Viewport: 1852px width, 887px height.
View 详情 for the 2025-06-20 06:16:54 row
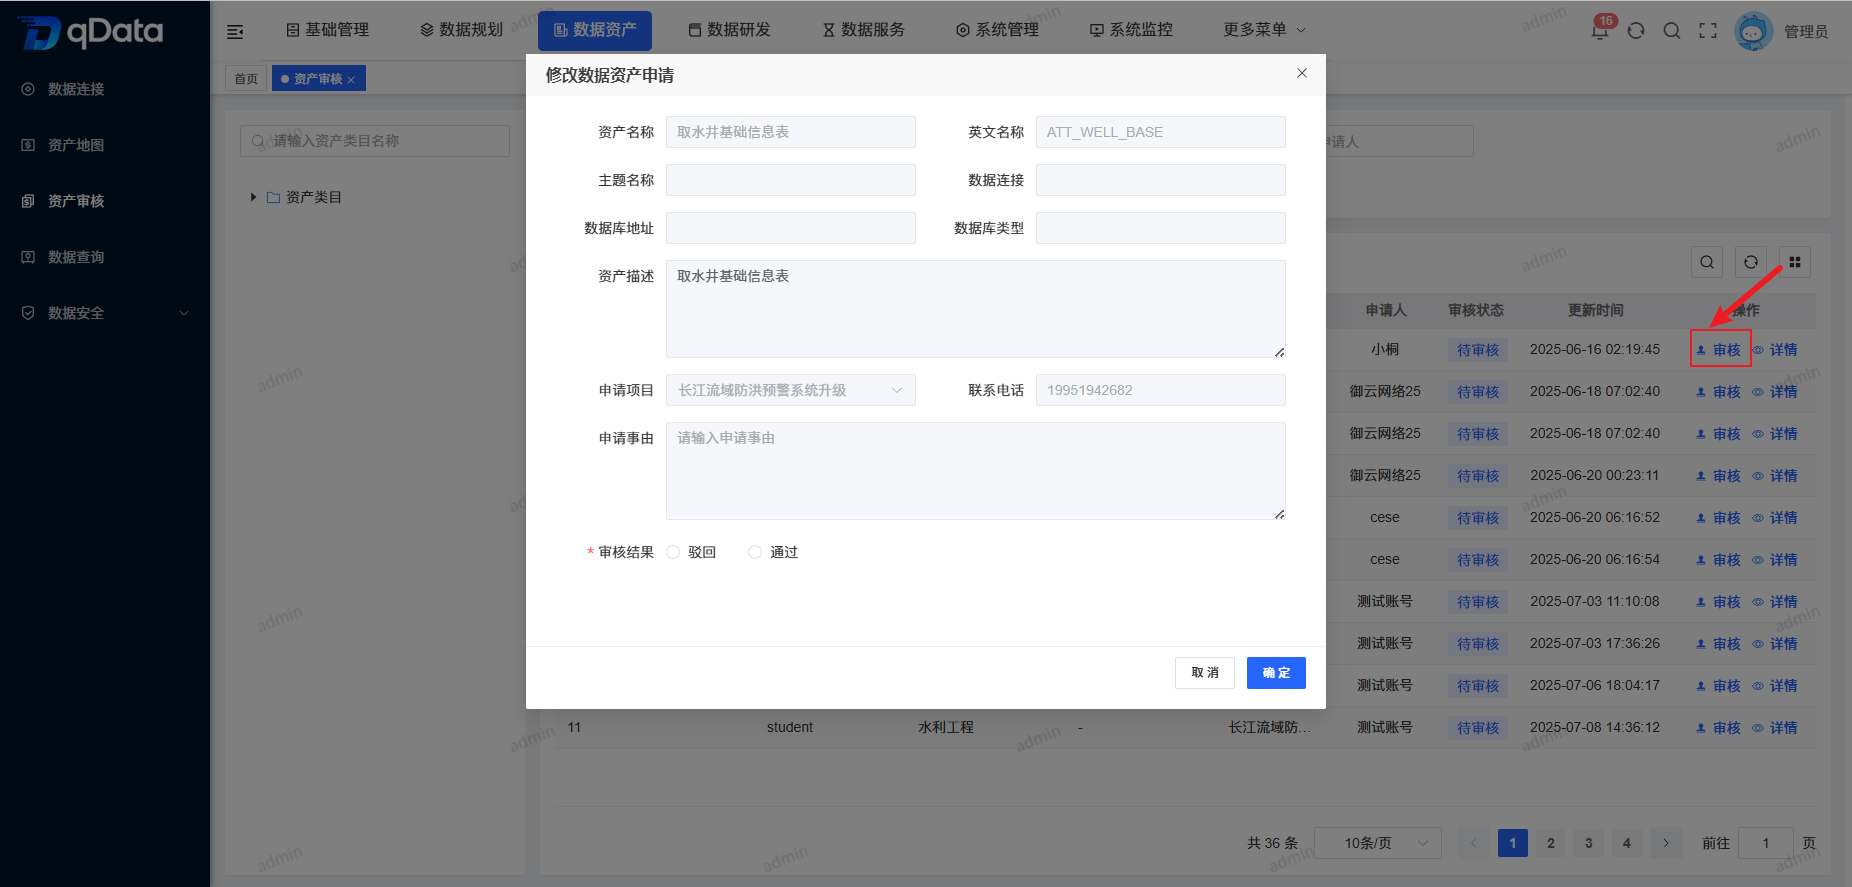click(1775, 560)
